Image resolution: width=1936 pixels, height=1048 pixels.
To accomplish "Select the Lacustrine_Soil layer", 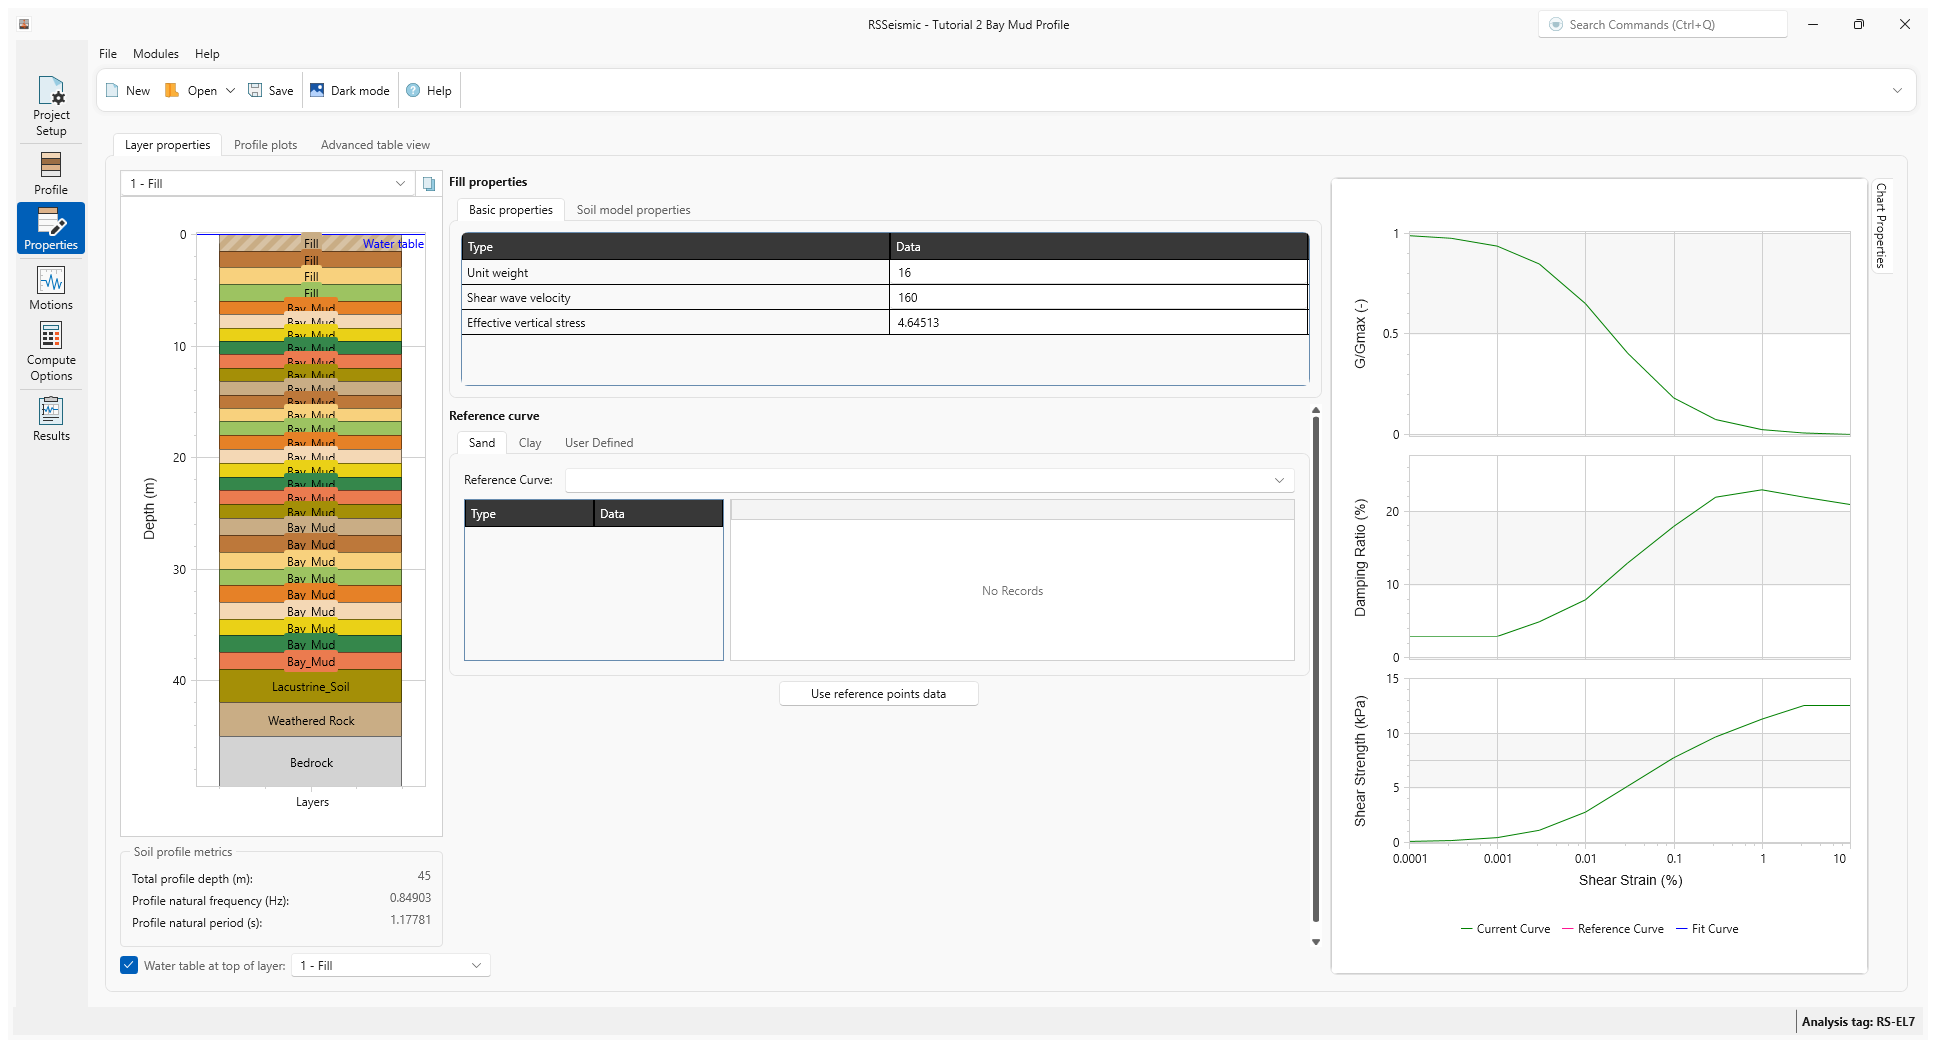I will coord(311,686).
